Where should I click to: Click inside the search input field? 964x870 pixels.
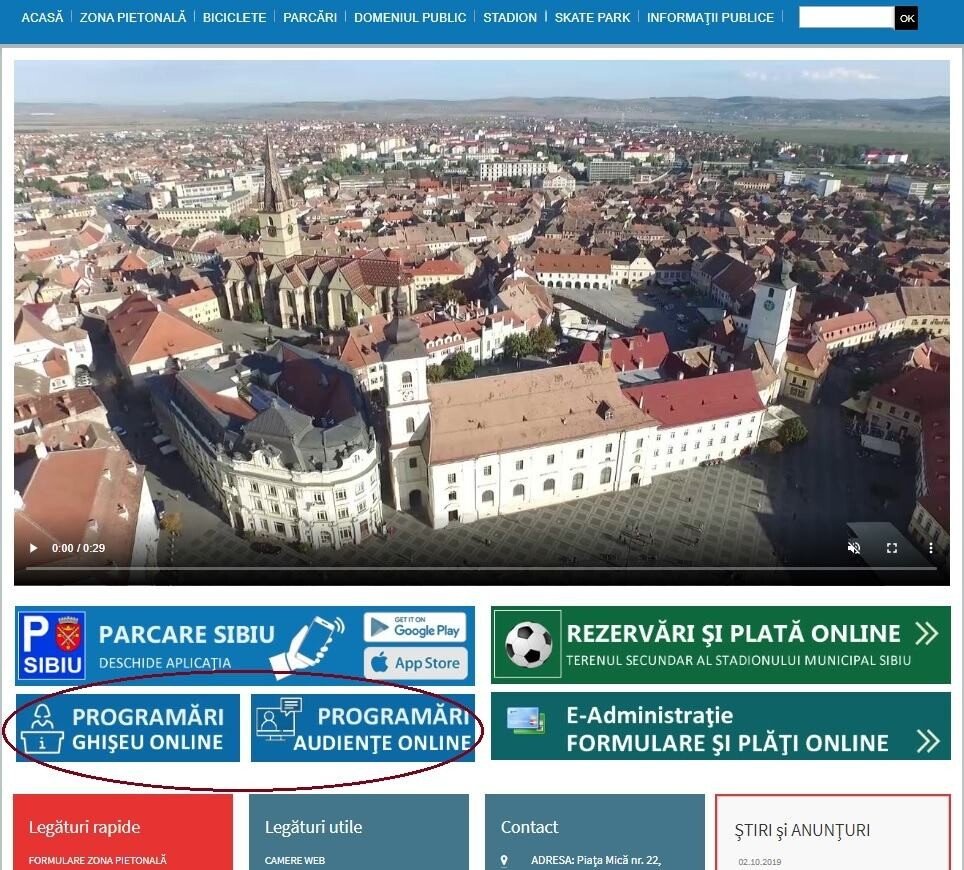[x=845, y=17]
